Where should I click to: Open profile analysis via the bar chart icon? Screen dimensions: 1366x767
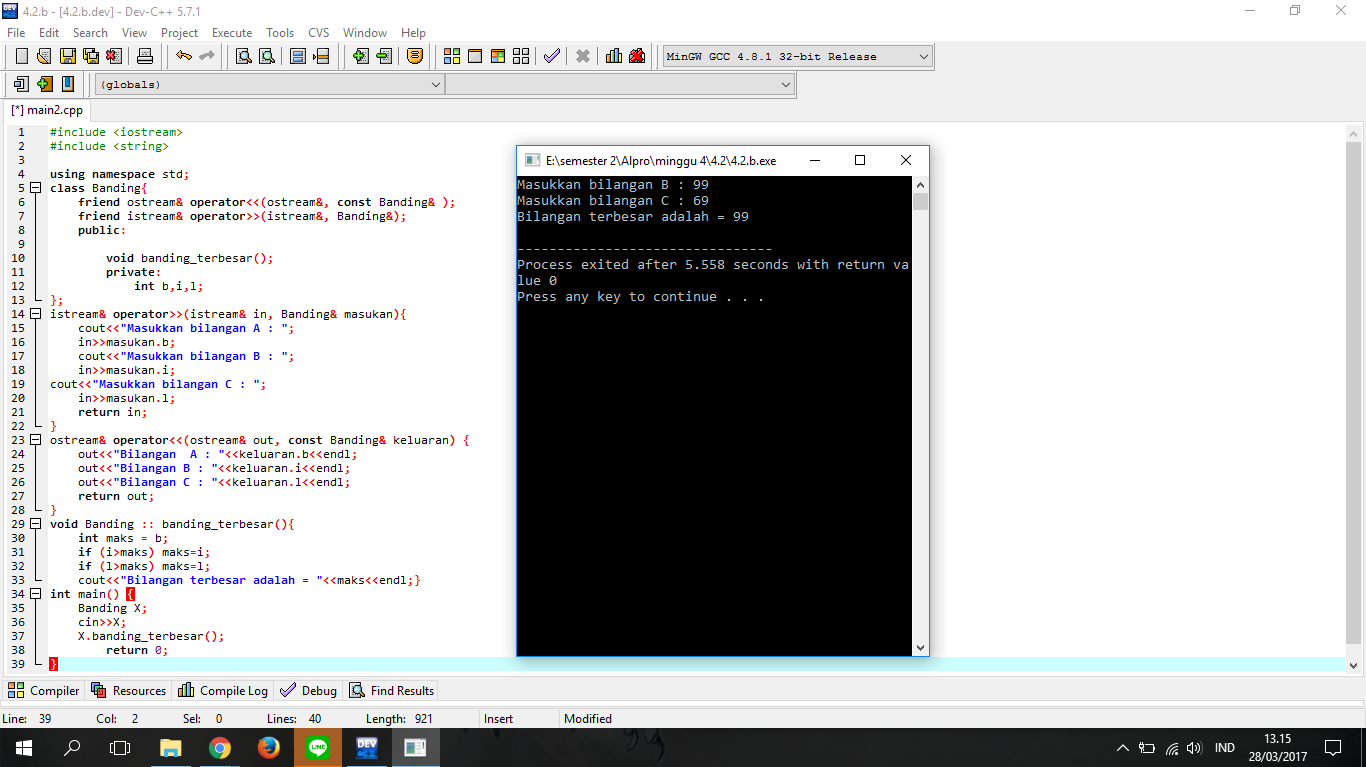[x=614, y=56]
